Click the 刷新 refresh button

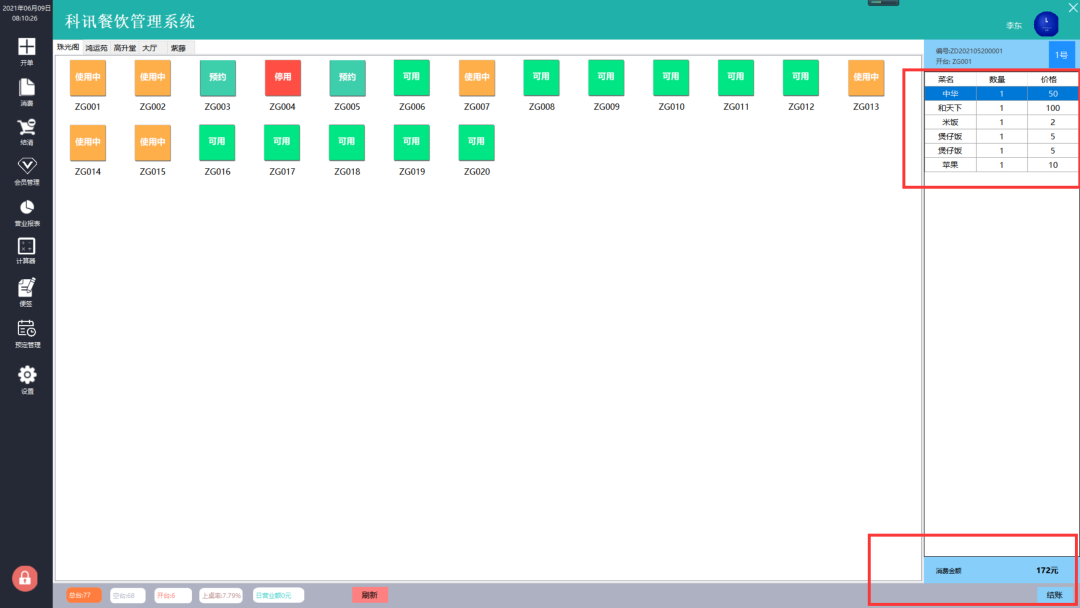coord(370,595)
